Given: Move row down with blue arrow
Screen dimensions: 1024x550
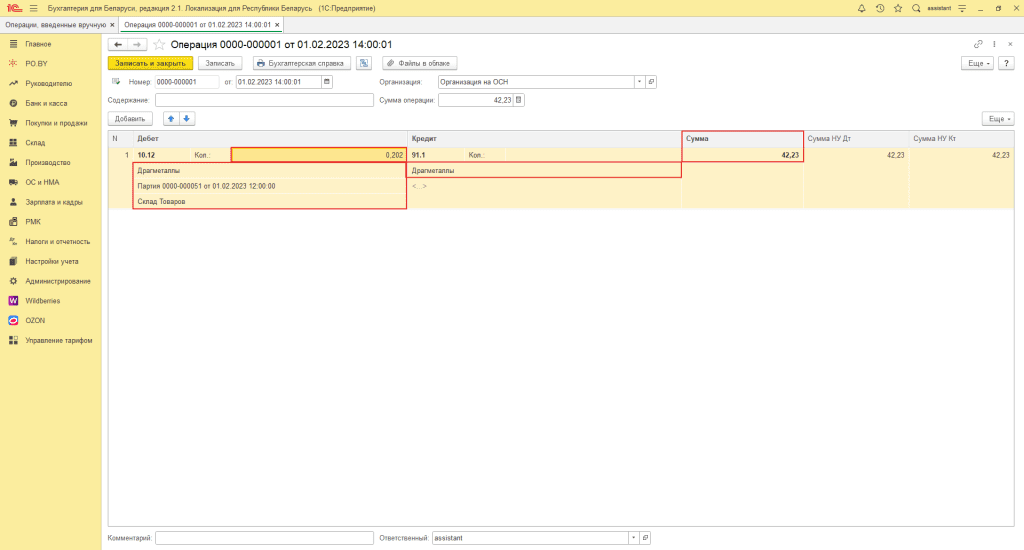Looking at the screenshot, I should [x=187, y=118].
